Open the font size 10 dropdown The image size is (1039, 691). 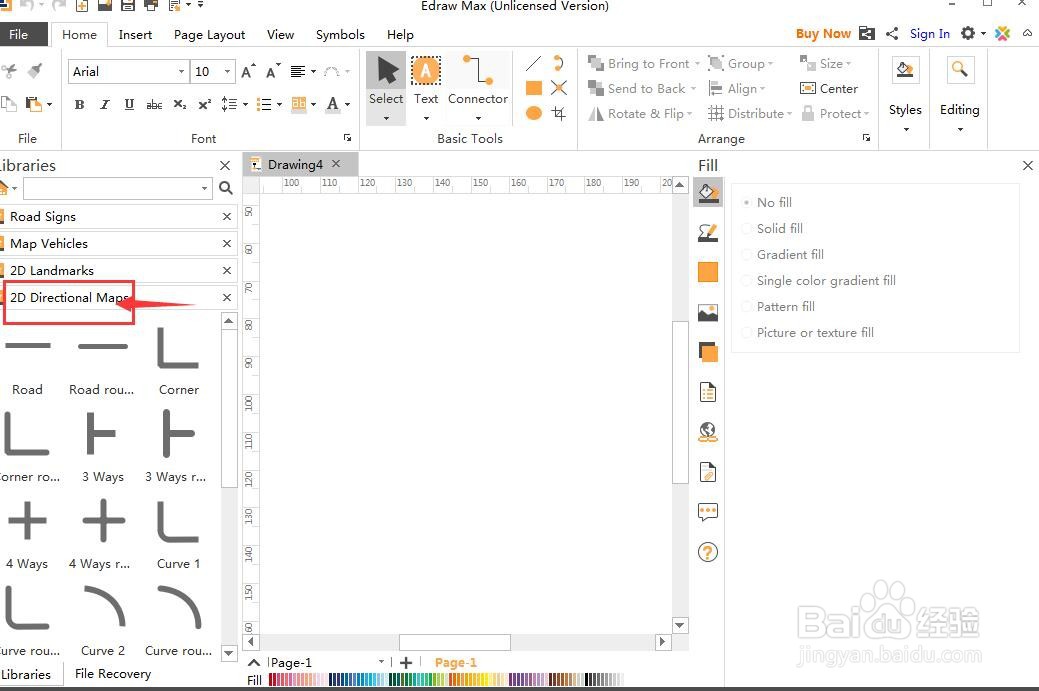227,72
